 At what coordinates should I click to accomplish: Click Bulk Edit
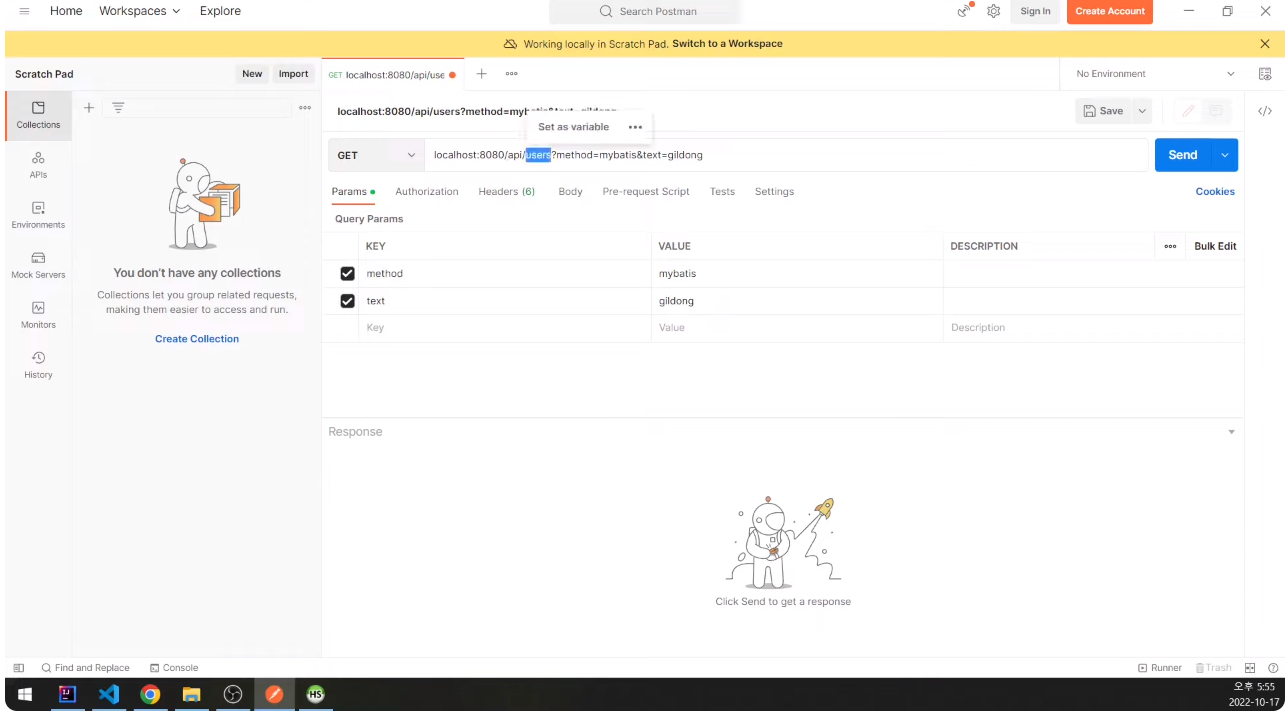1215,246
